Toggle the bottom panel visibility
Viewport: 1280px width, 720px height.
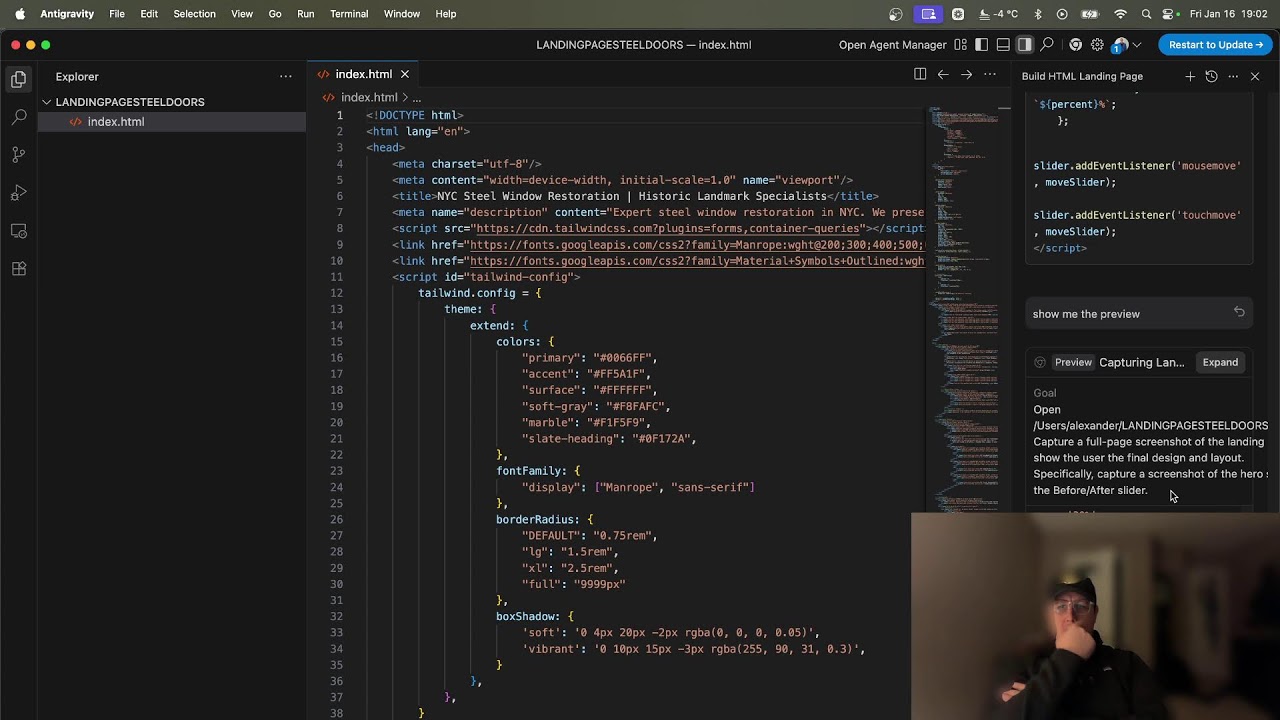click(x=1003, y=45)
